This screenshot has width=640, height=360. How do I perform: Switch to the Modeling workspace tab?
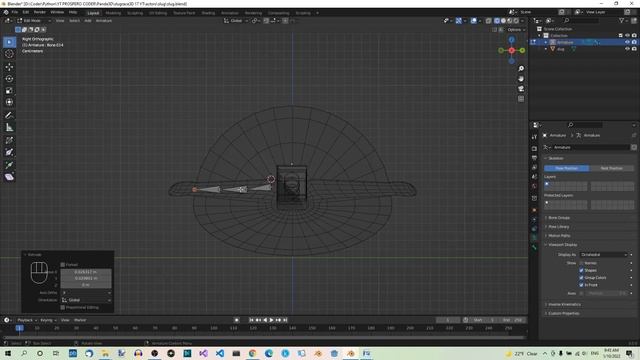(x=113, y=13)
